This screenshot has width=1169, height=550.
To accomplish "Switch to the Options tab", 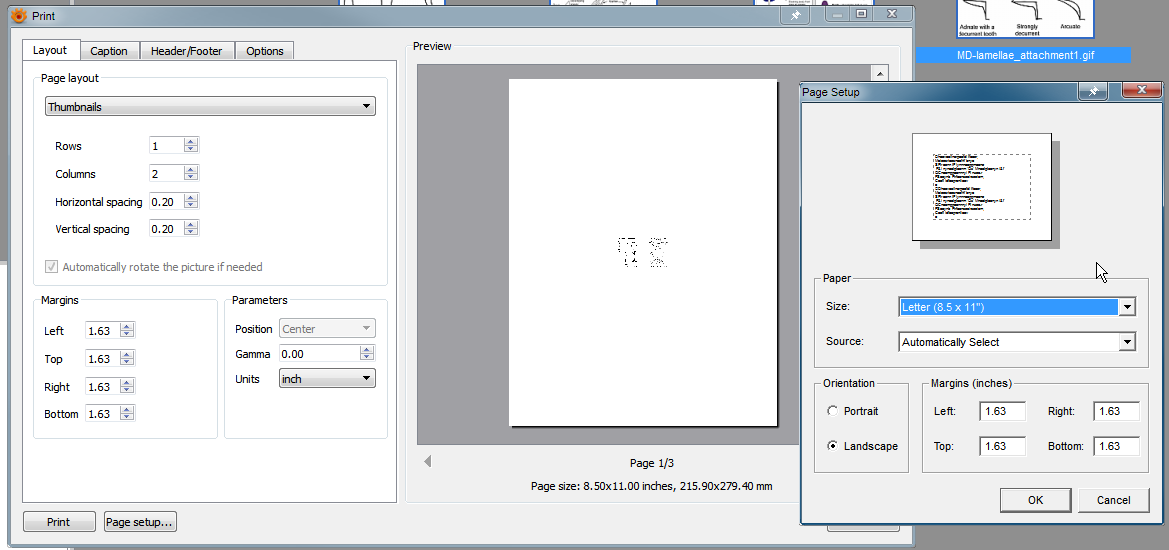I will click(265, 51).
